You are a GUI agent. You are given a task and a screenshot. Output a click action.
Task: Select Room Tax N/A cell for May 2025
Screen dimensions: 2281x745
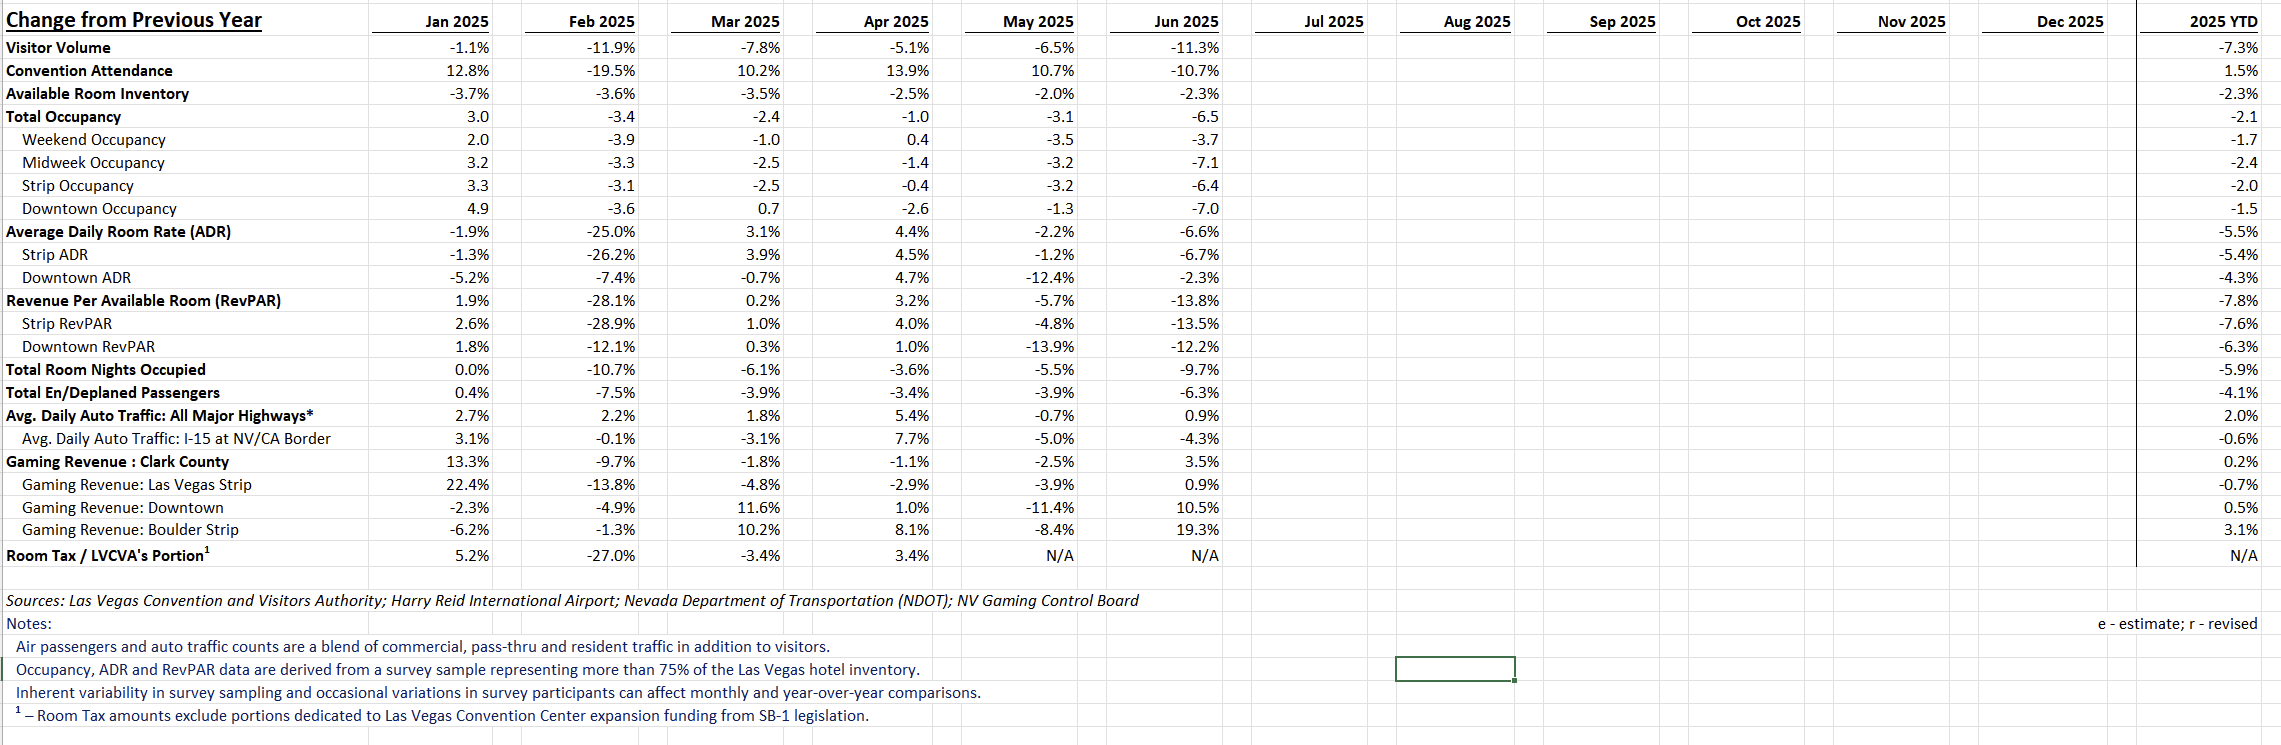pos(1060,555)
